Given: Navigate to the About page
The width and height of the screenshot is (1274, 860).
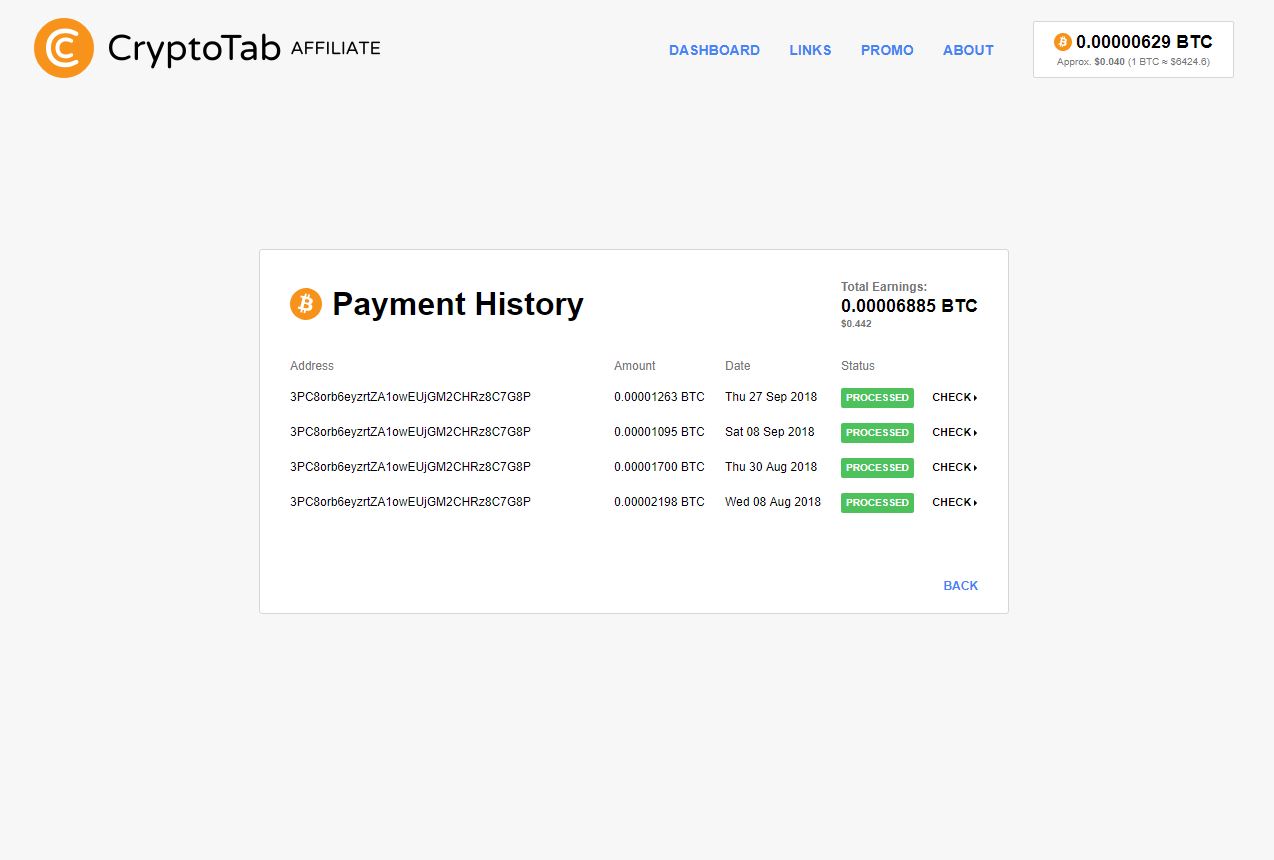Looking at the screenshot, I should (968, 50).
